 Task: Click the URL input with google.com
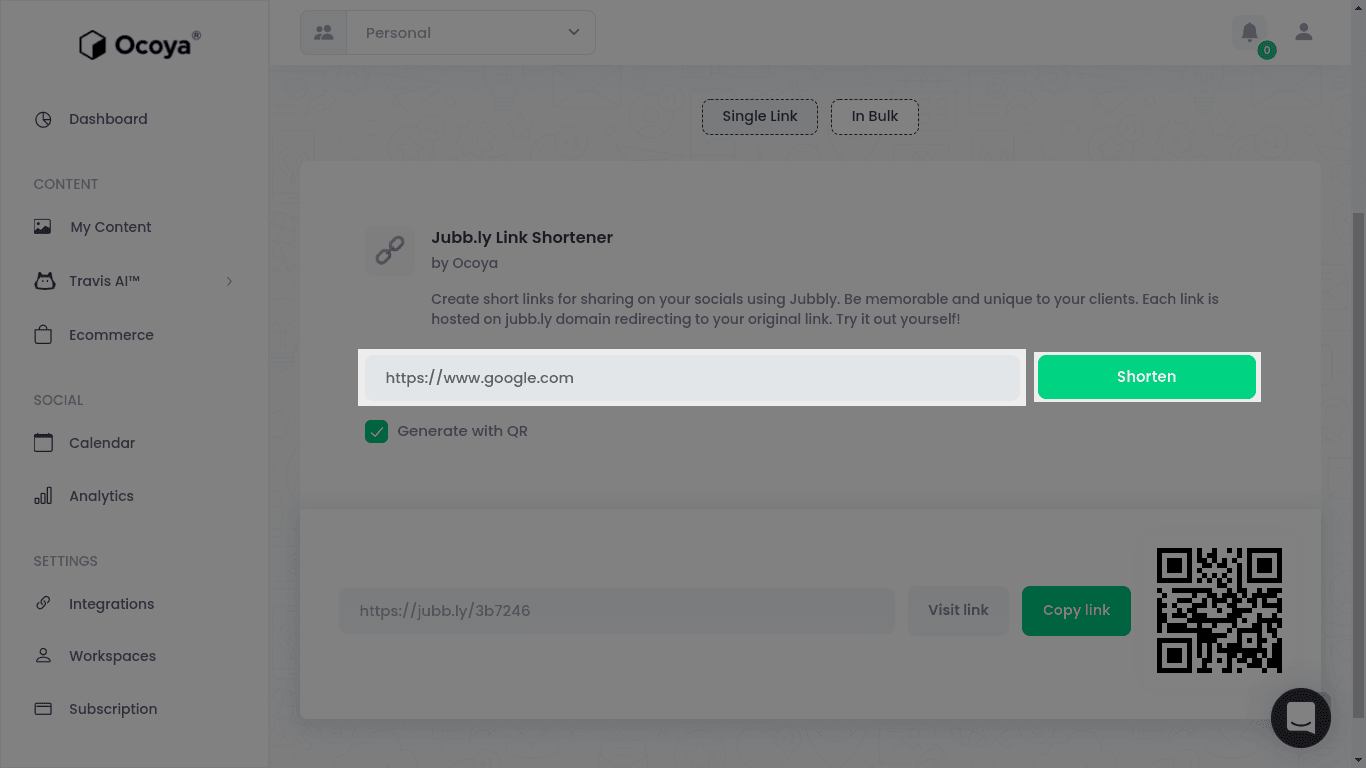pyautogui.click(x=692, y=378)
